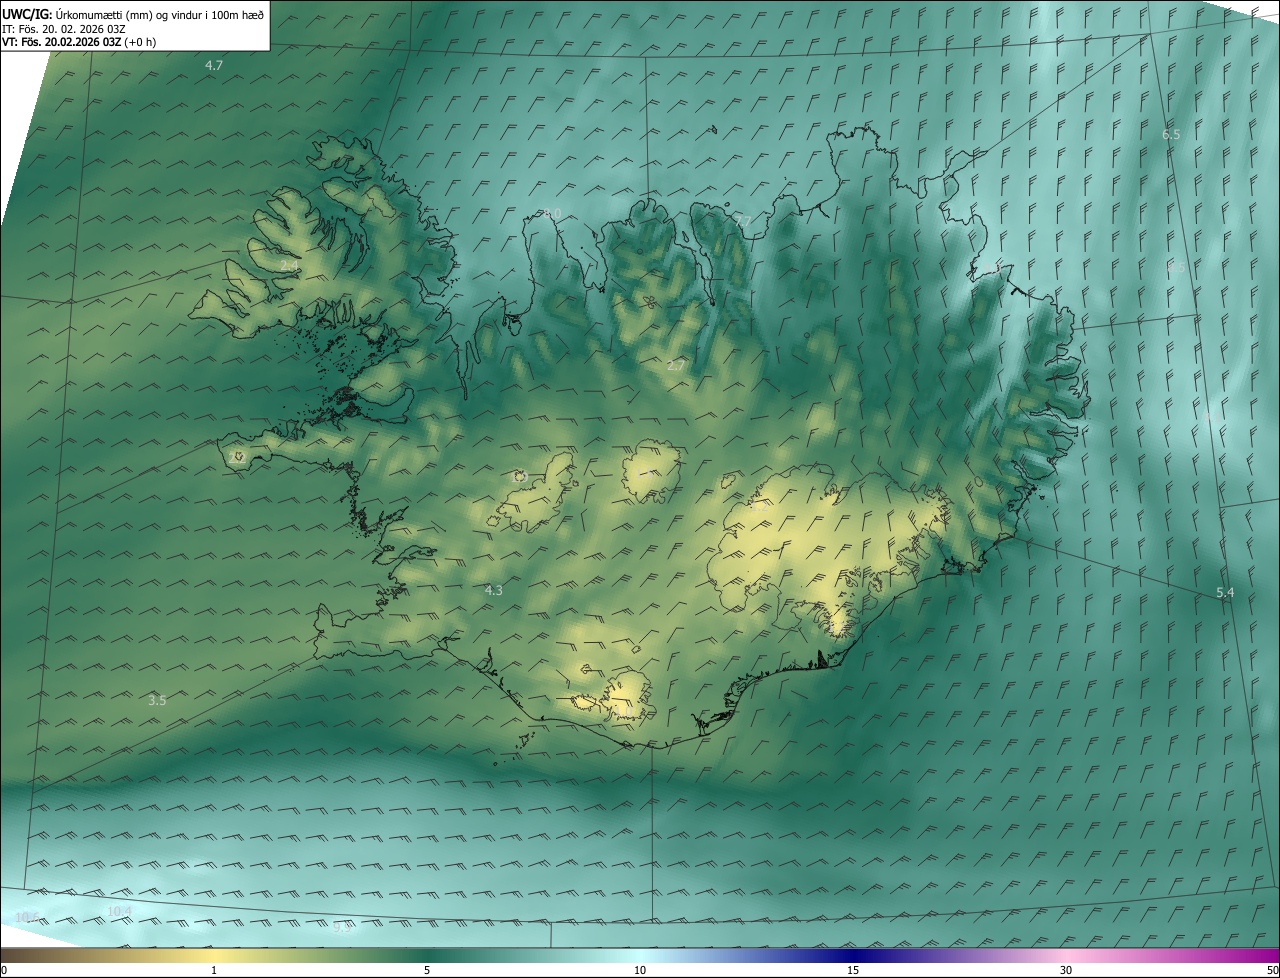Viewport: 1280px width, 978px height.
Task: Click the '2.2' value on the Snæfellsnes peninsula
Action: [237, 456]
